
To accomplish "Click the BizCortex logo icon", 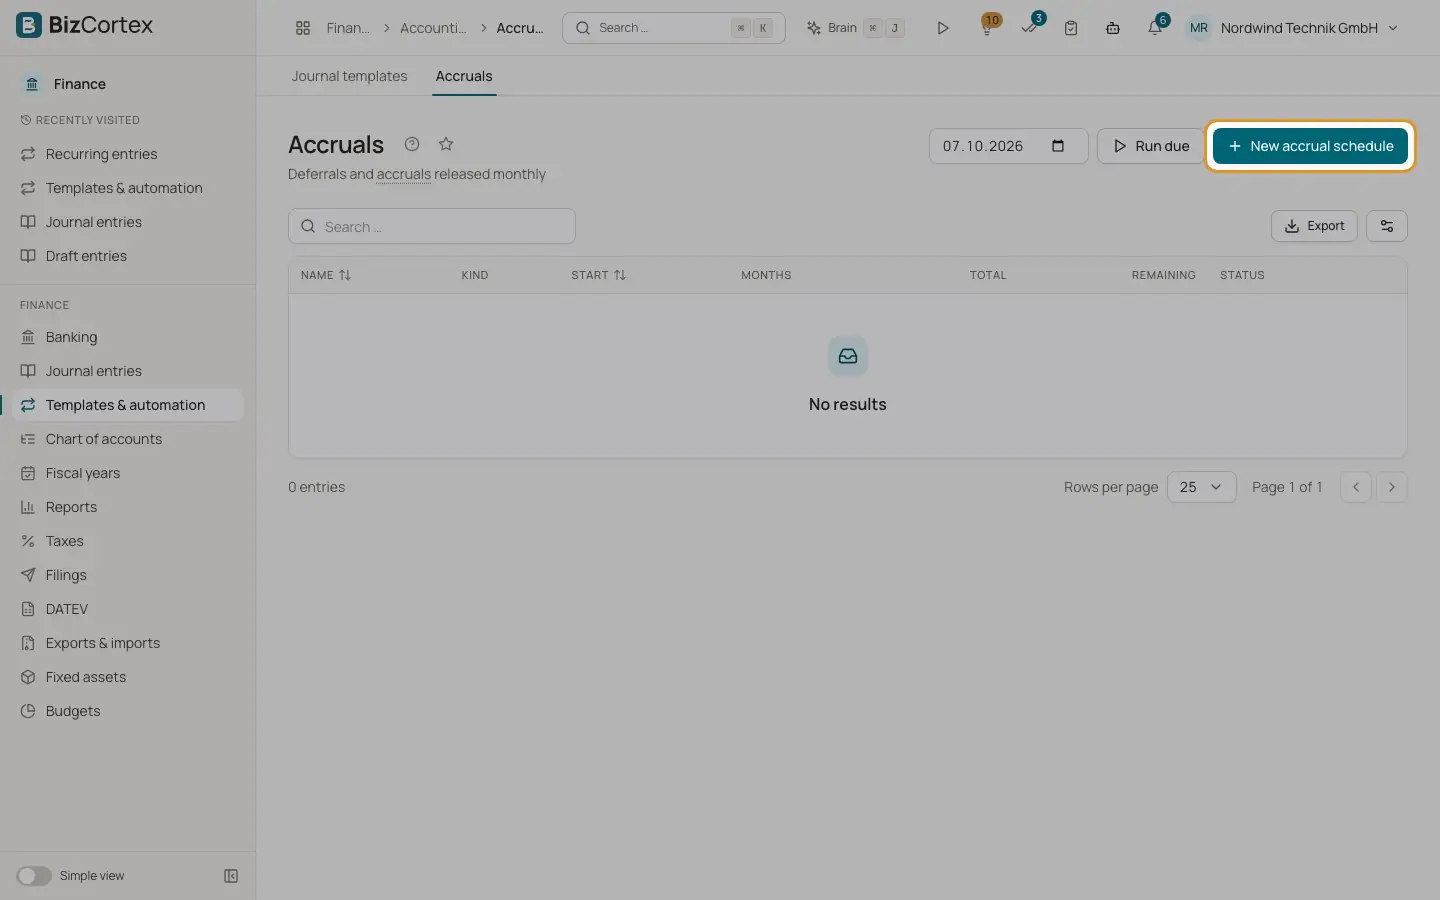I will click(29, 25).
